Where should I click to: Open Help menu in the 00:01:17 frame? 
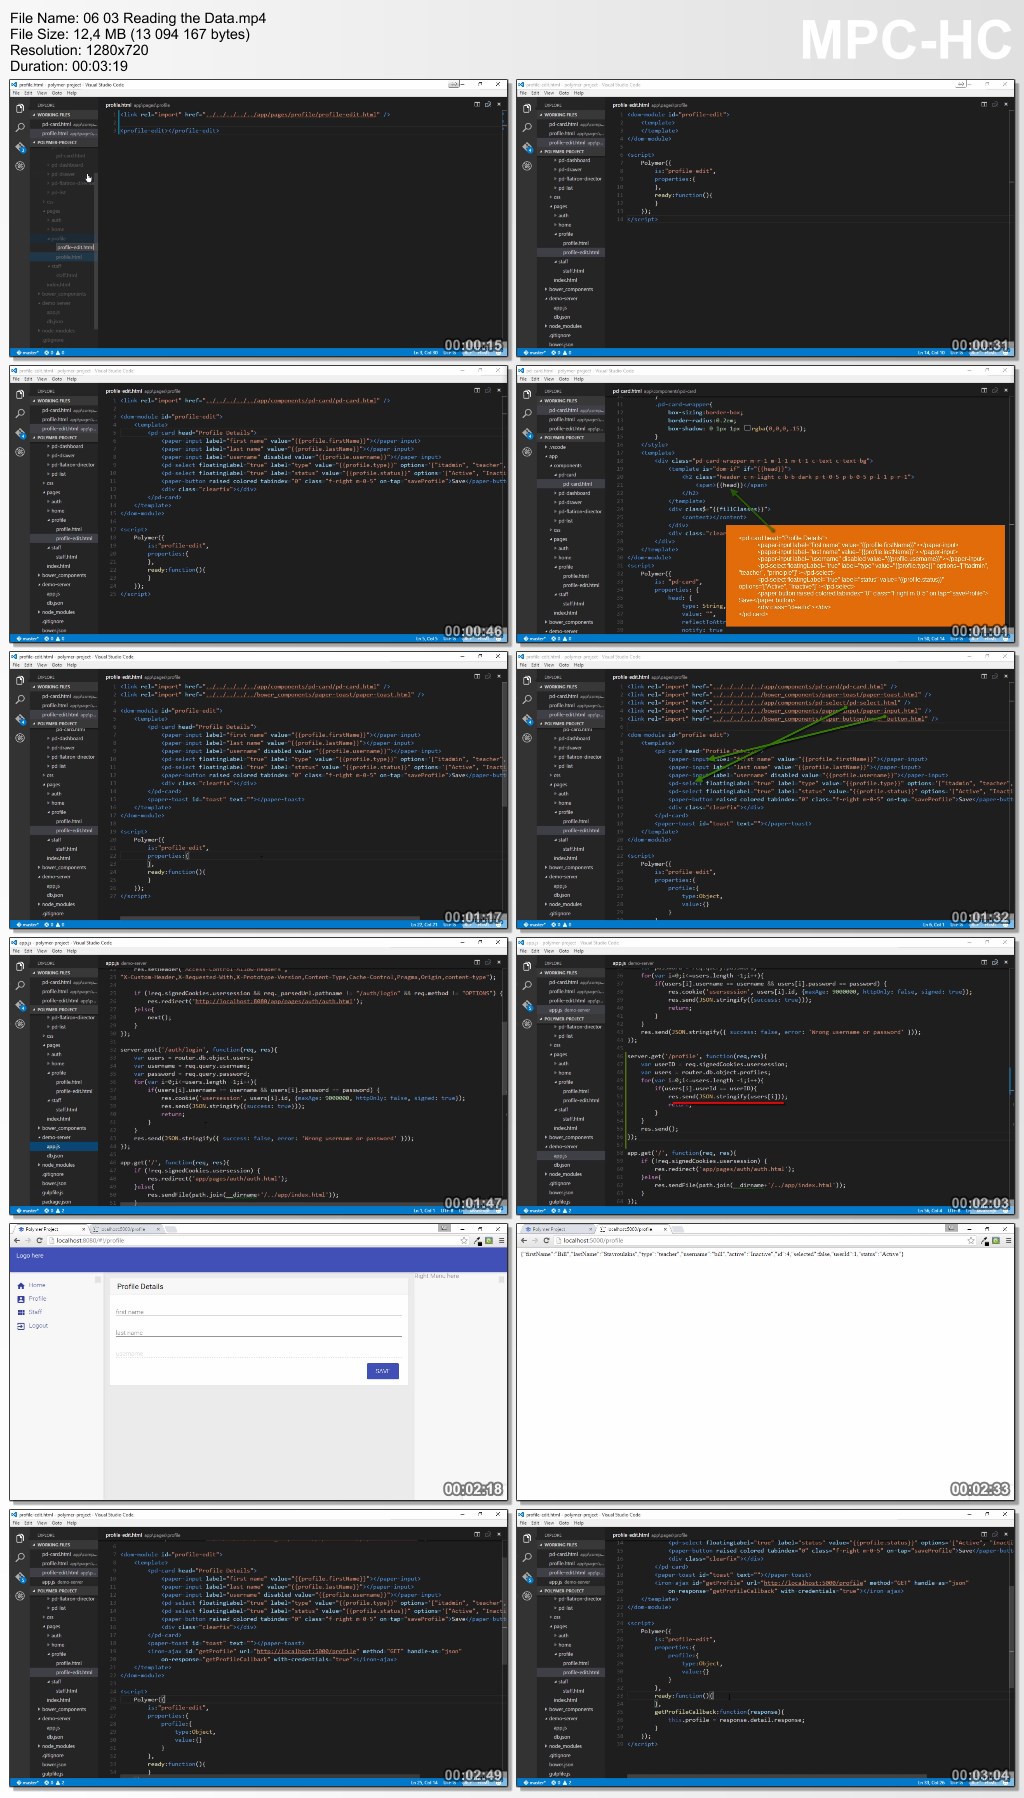coord(71,665)
